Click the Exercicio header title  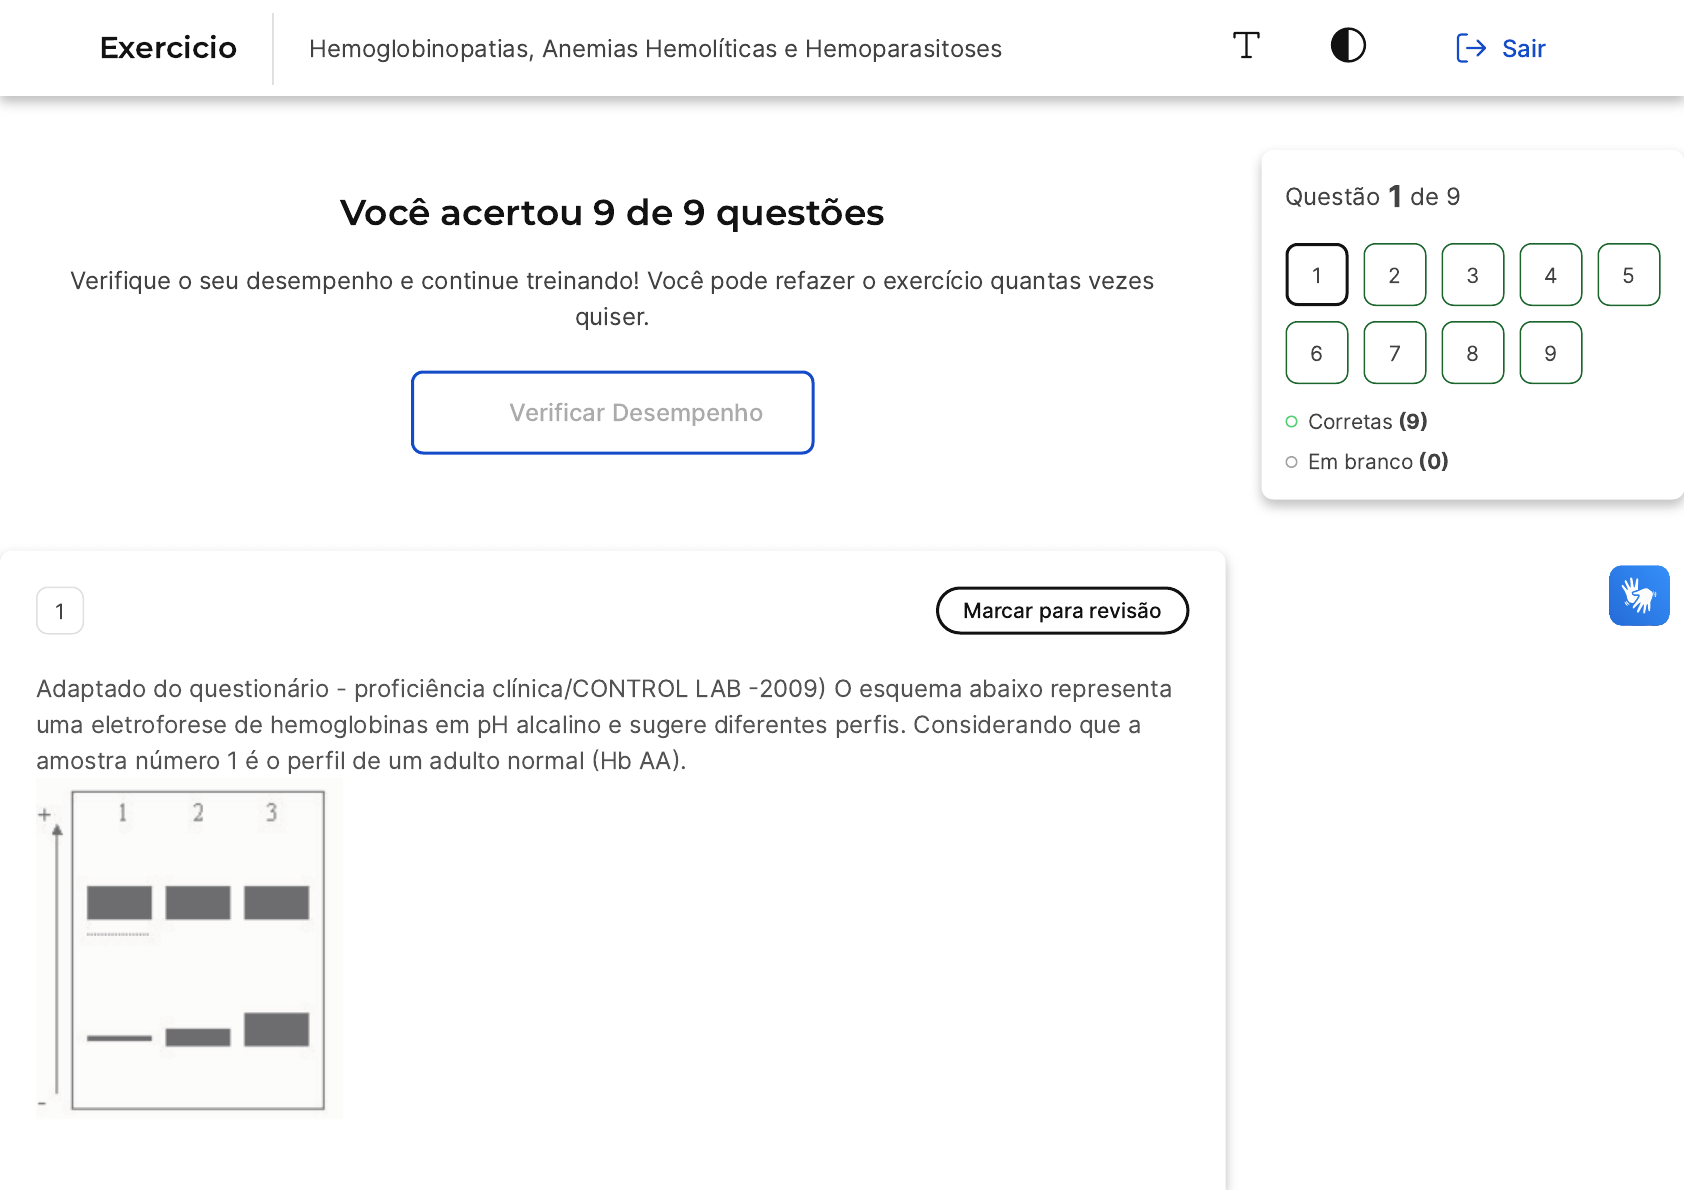[168, 48]
